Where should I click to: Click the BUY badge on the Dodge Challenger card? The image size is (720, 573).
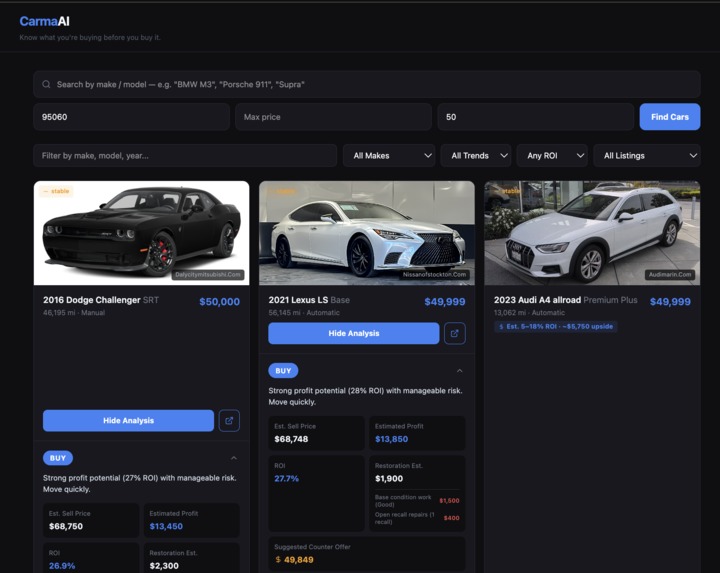[58, 458]
